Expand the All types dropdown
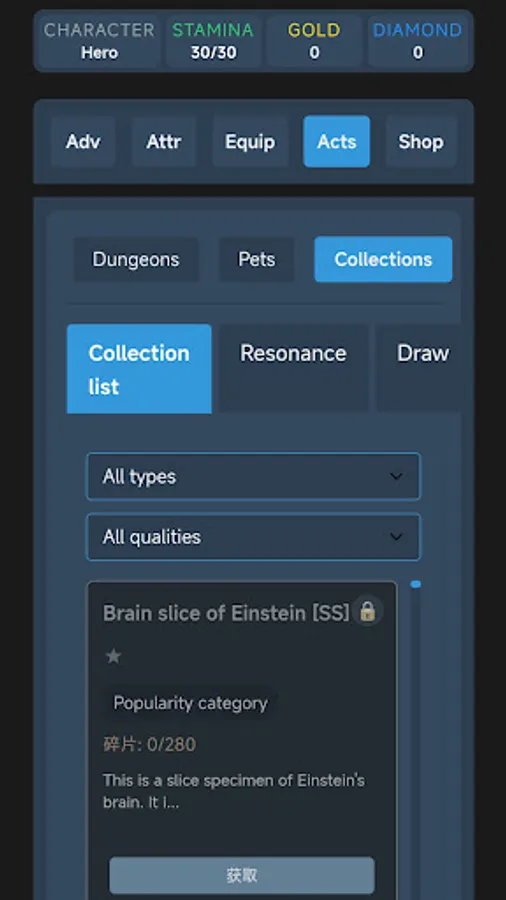Screen dimensions: 506x900 (x=253, y=476)
